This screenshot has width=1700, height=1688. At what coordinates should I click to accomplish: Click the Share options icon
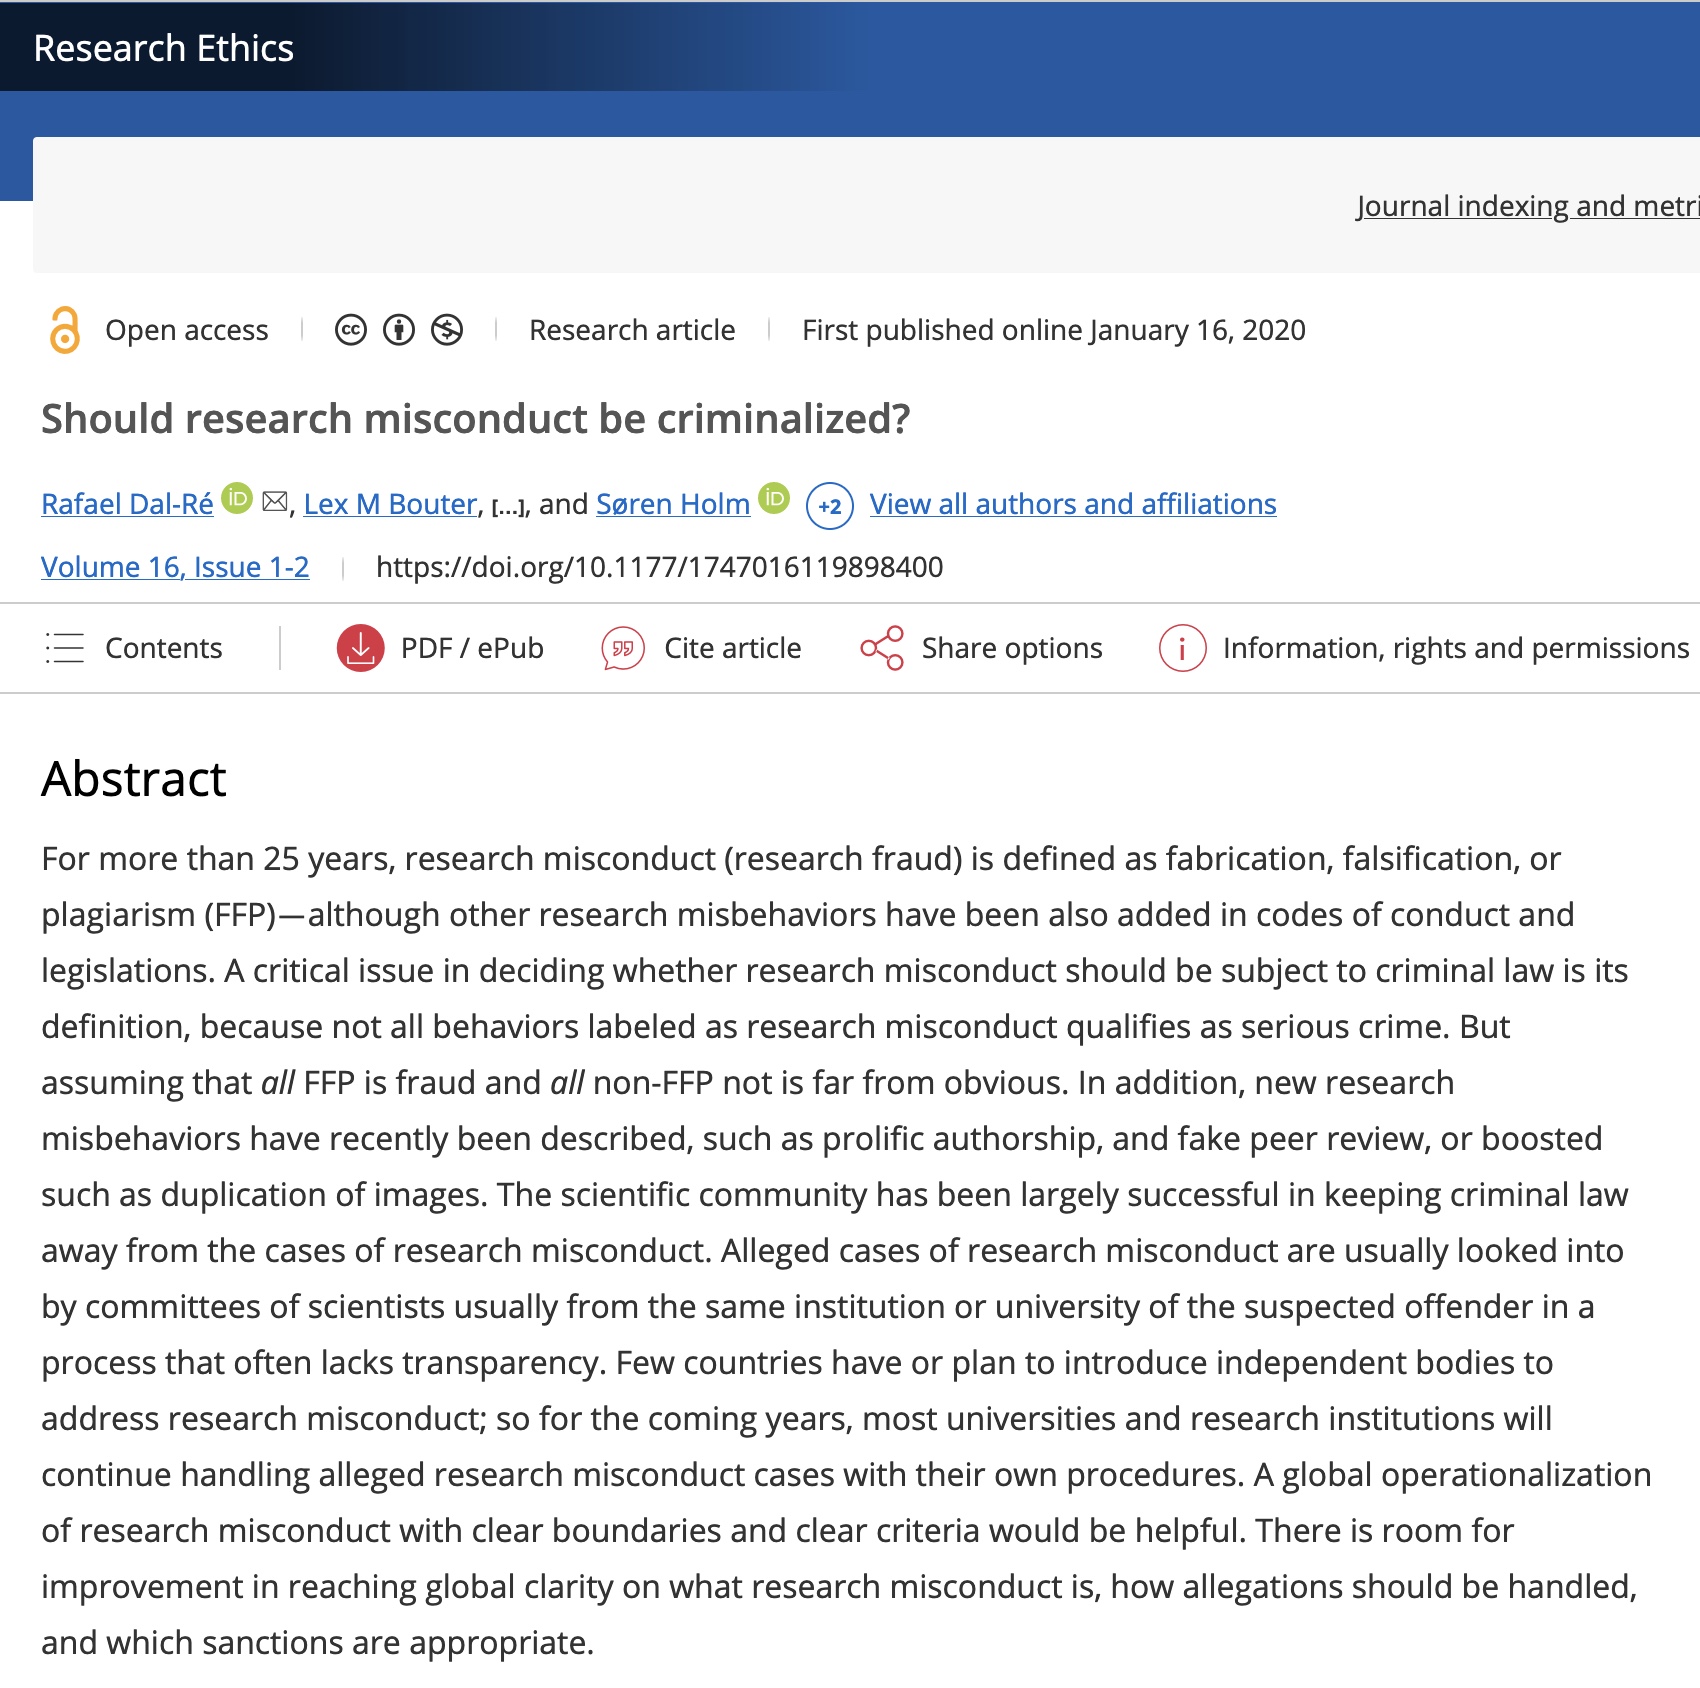(x=882, y=648)
